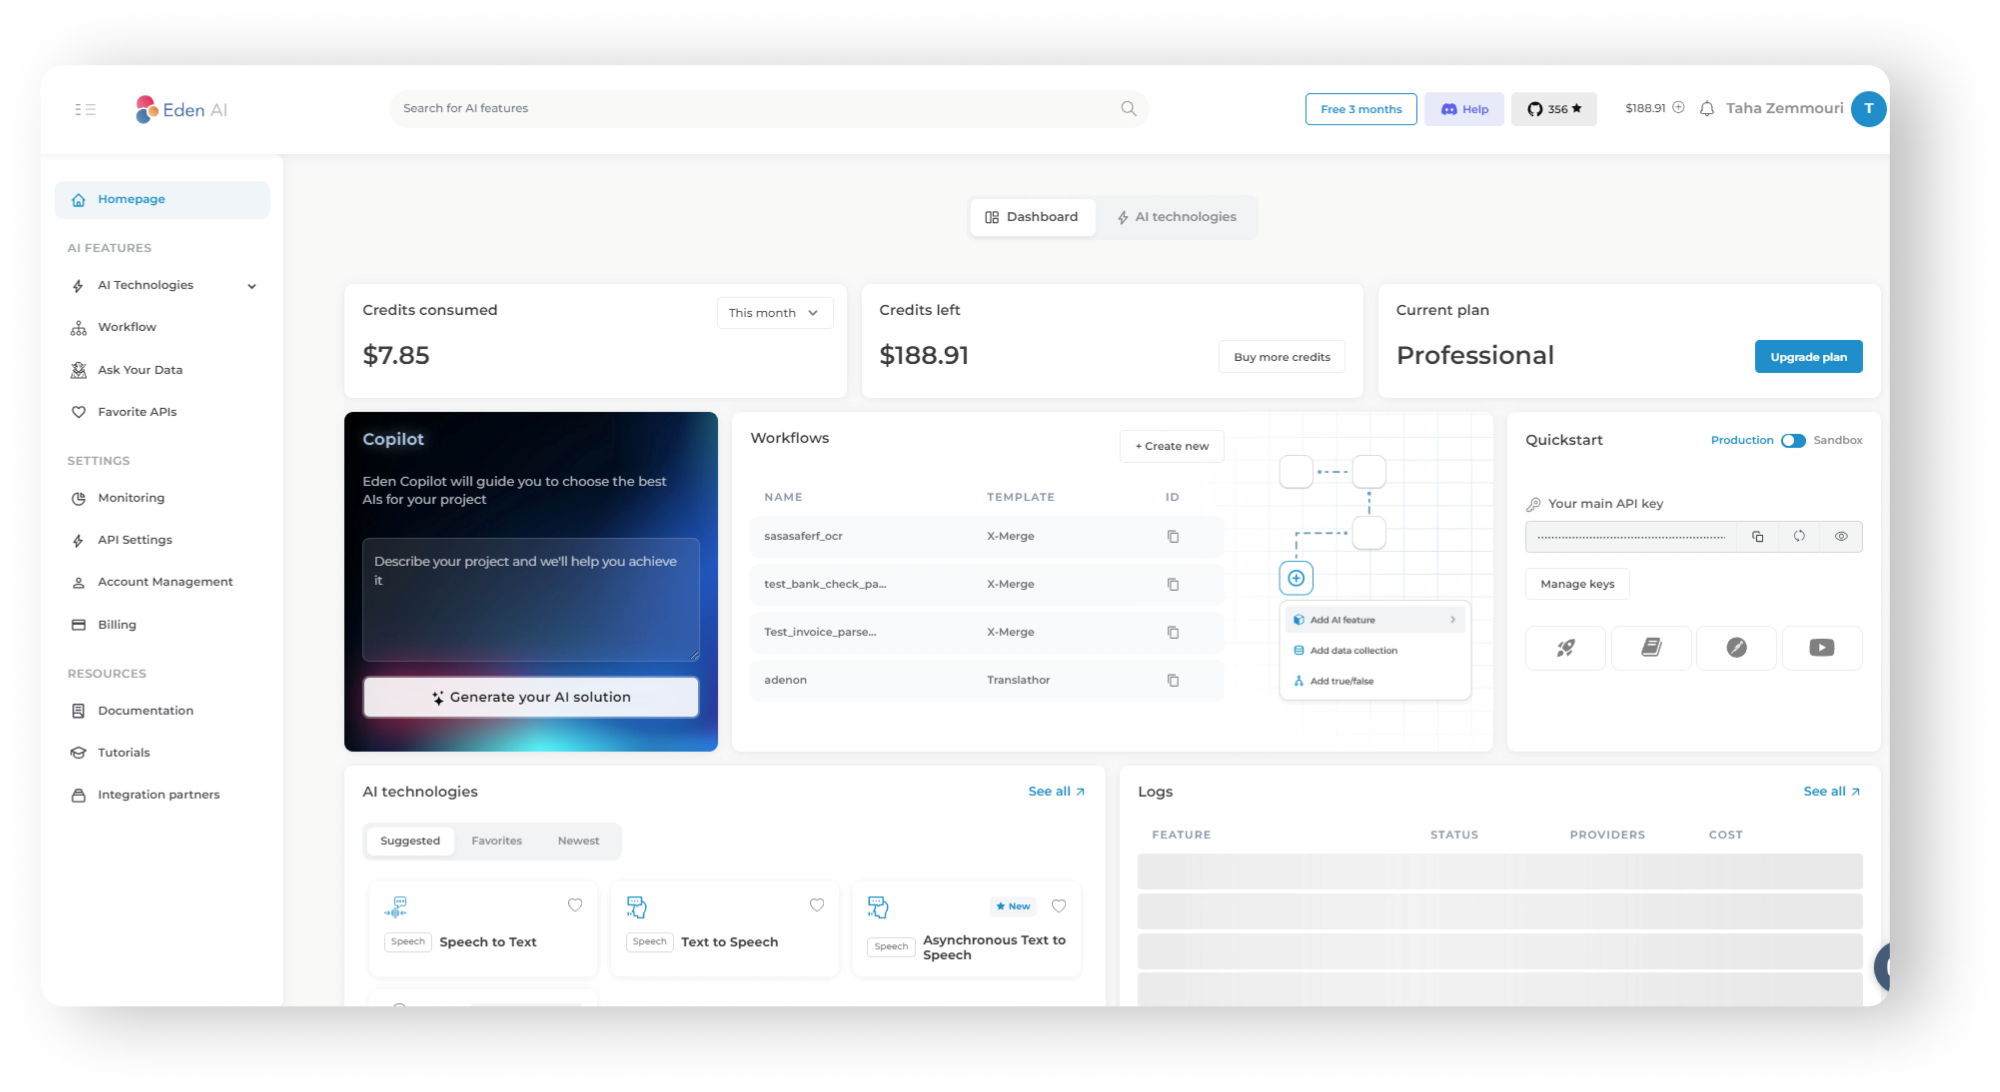Open the YouTube tutorials shortcut
2000x1092 pixels.
click(1822, 648)
